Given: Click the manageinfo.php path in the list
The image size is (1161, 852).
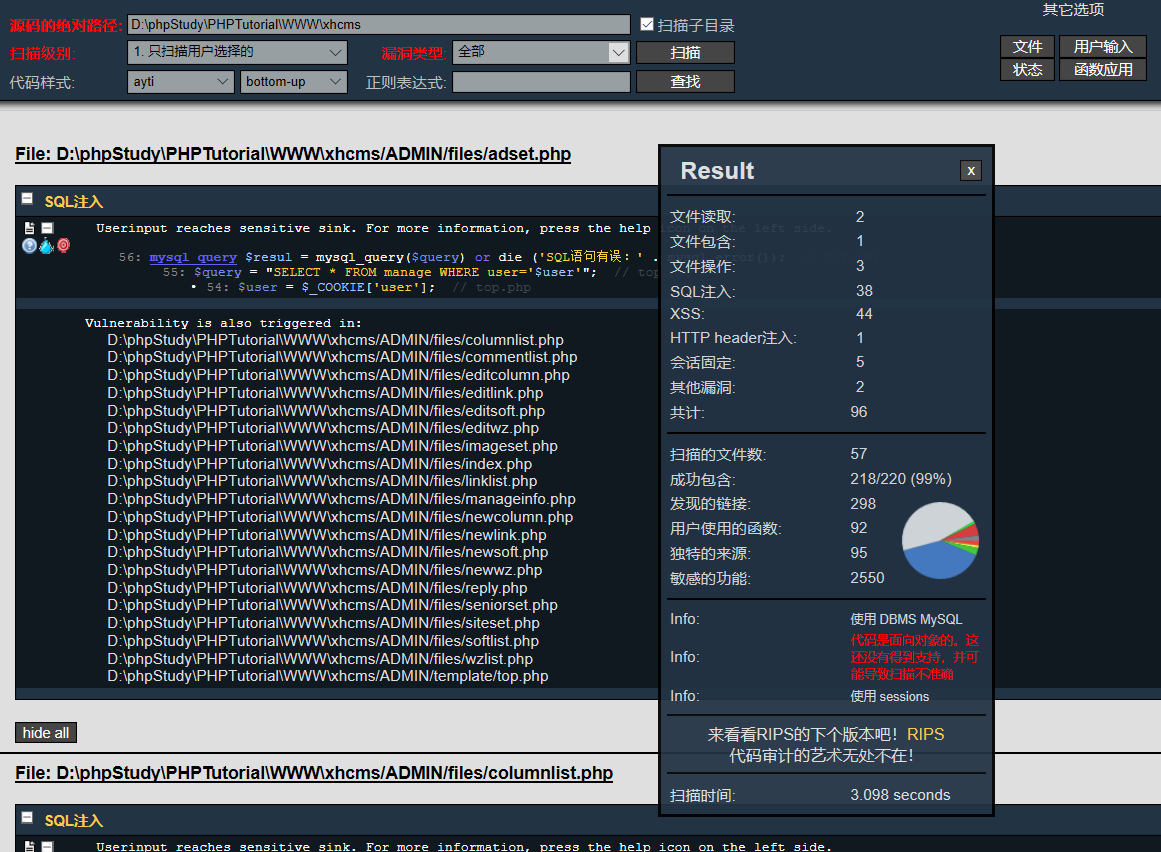Looking at the screenshot, I should (341, 500).
